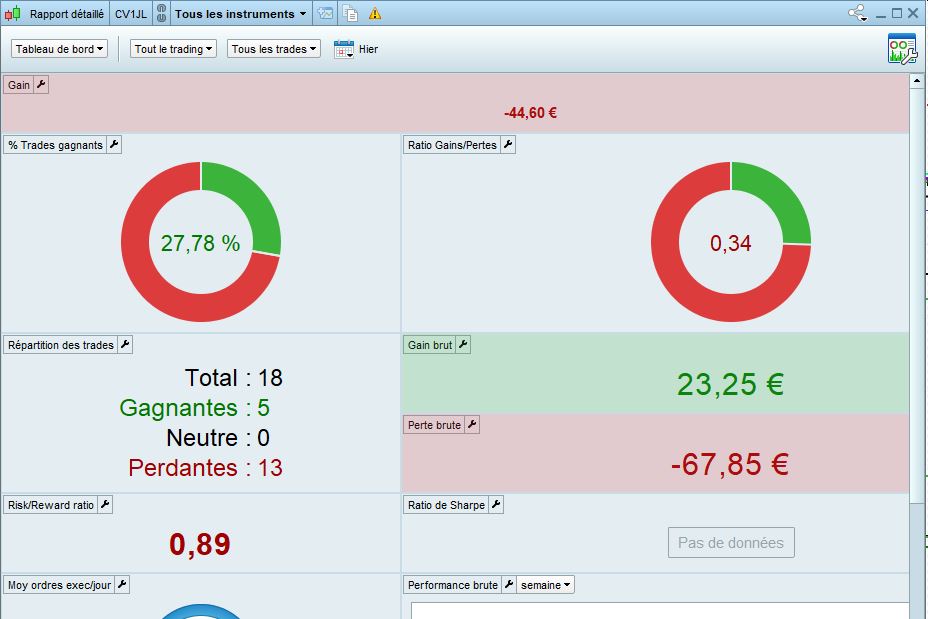This screenshot has height=619, width=928.
Task: Click the Risk/Reward ratio widget label
Action: pos(51,505)
